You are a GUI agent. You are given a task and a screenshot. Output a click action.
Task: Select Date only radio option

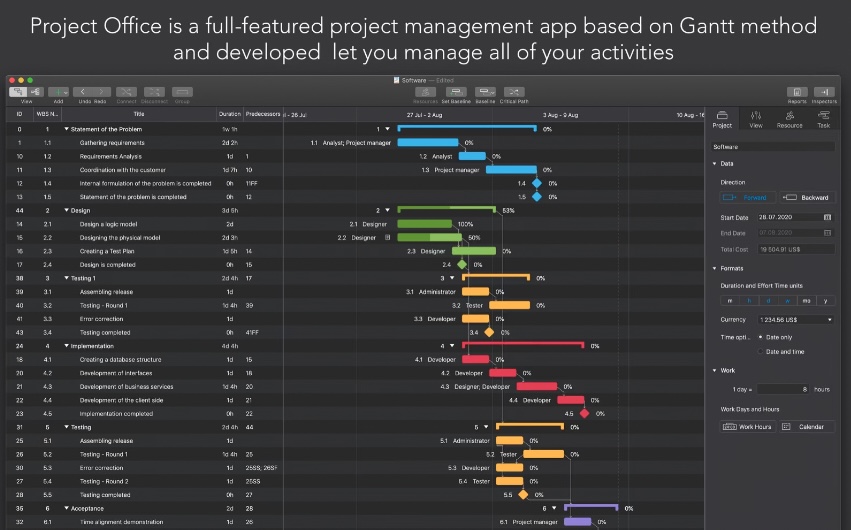pyautogui.click(x=760, y=337)
